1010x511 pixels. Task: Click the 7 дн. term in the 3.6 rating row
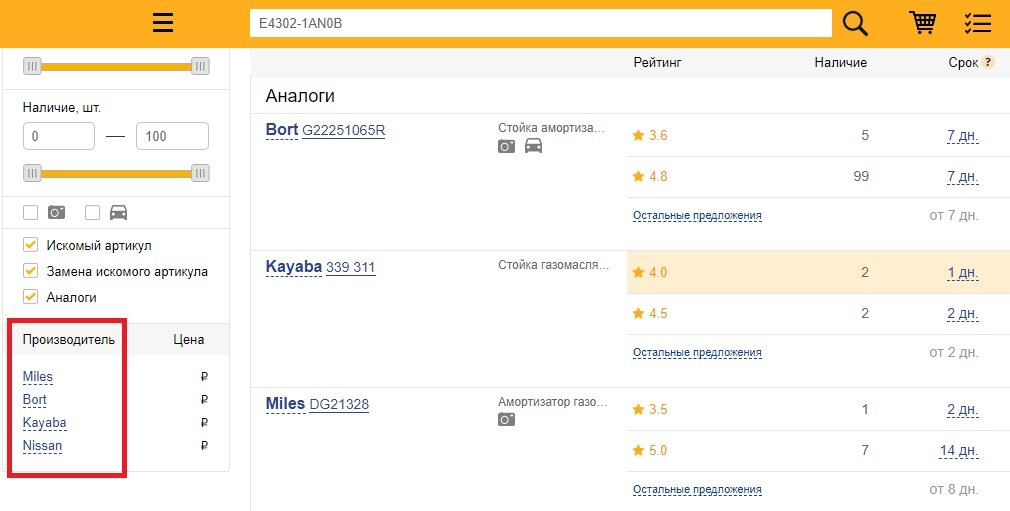coord(962,136)
